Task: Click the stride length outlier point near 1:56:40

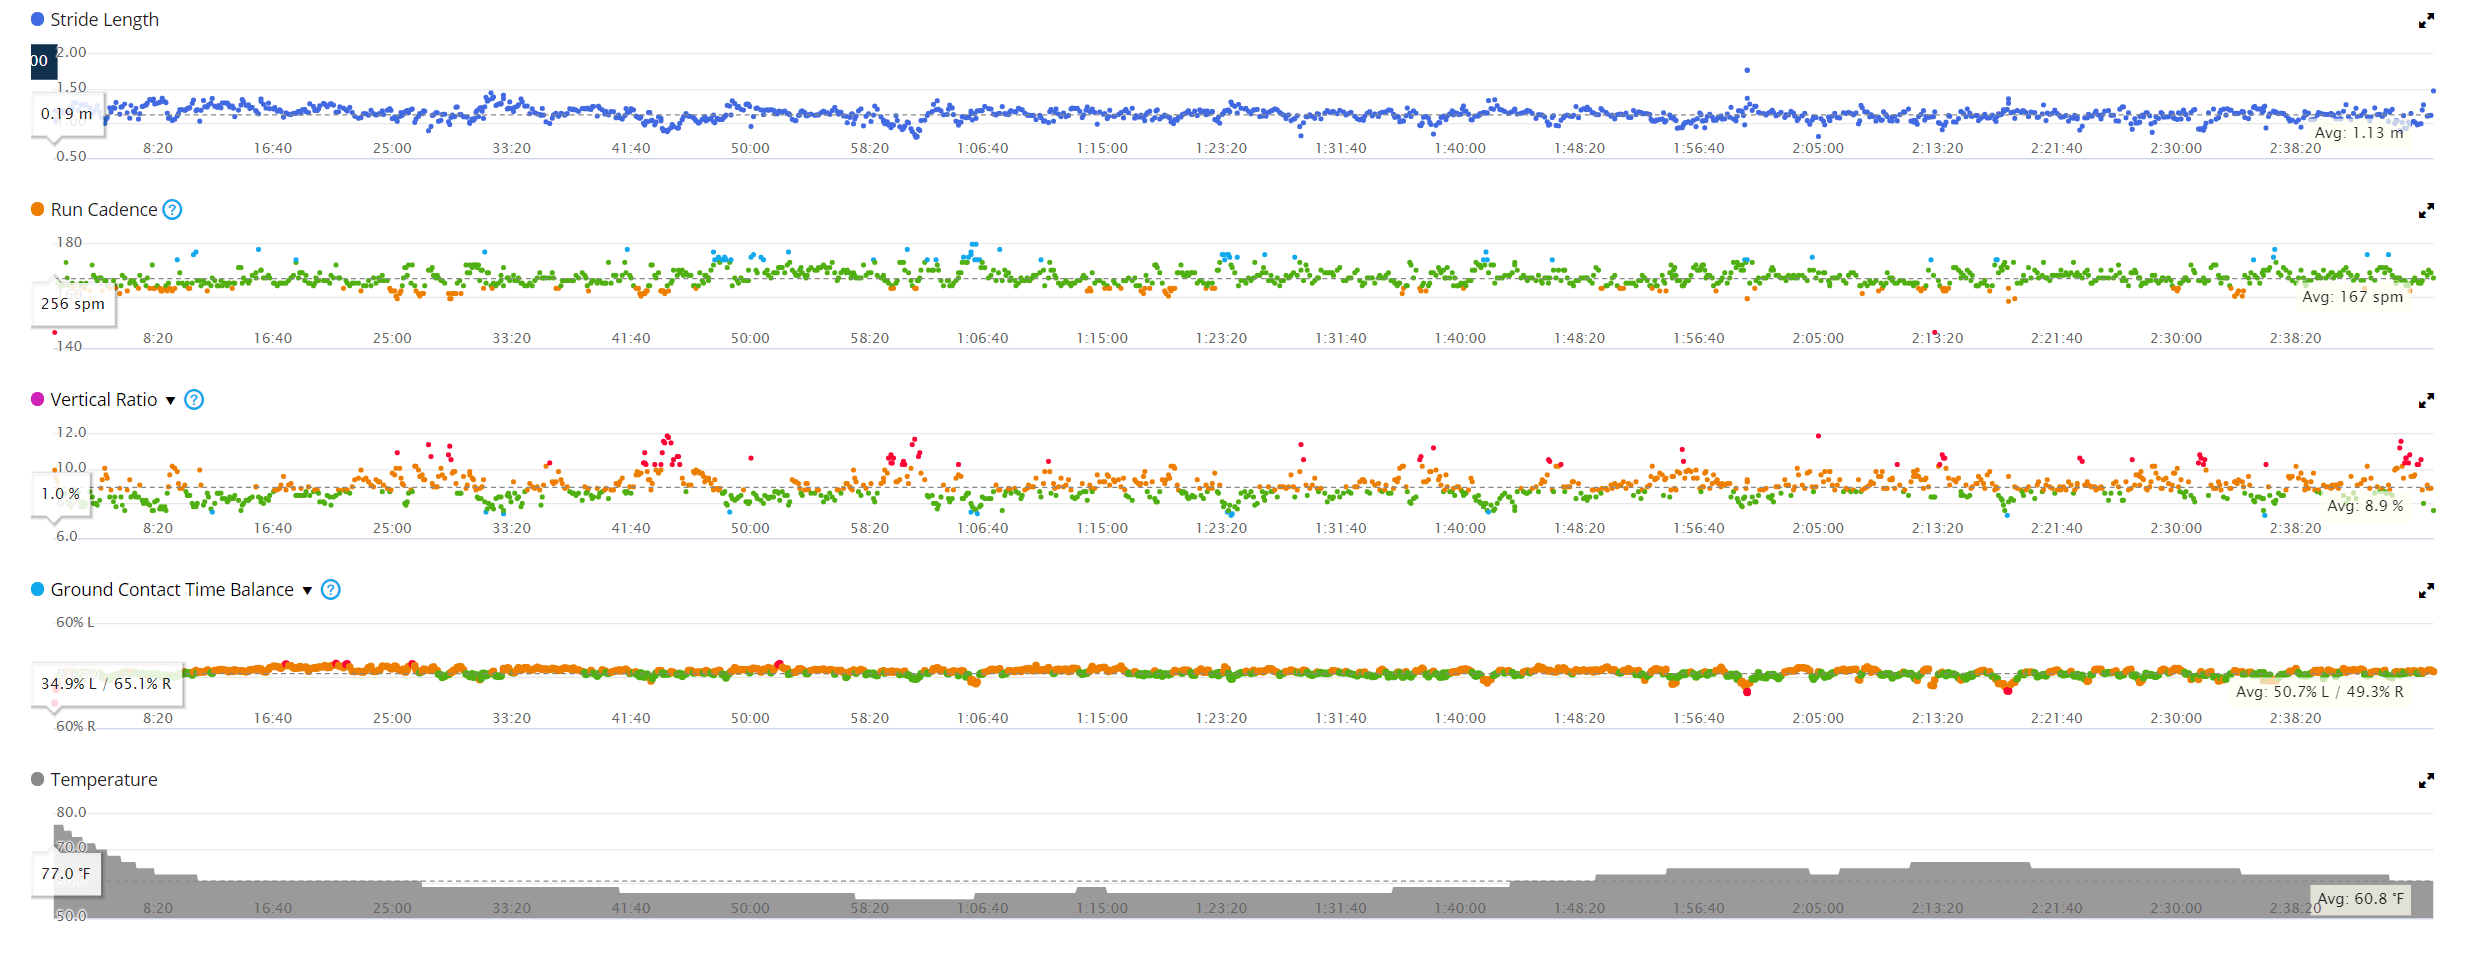Action: [x=1747, y=70]
